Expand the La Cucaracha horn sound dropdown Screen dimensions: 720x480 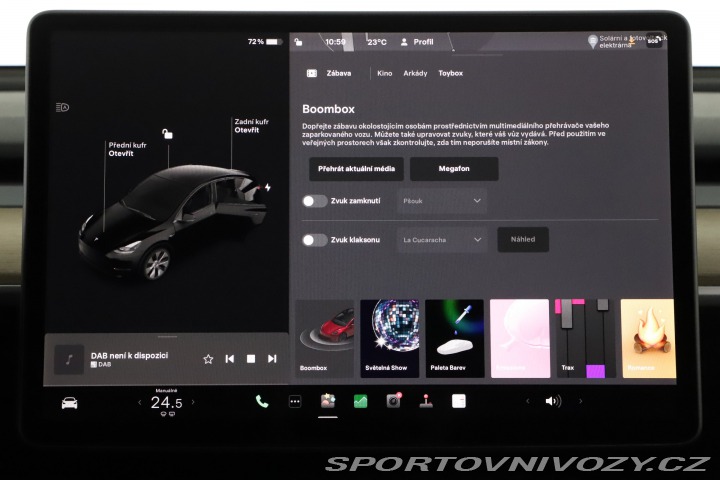(442, 240)
